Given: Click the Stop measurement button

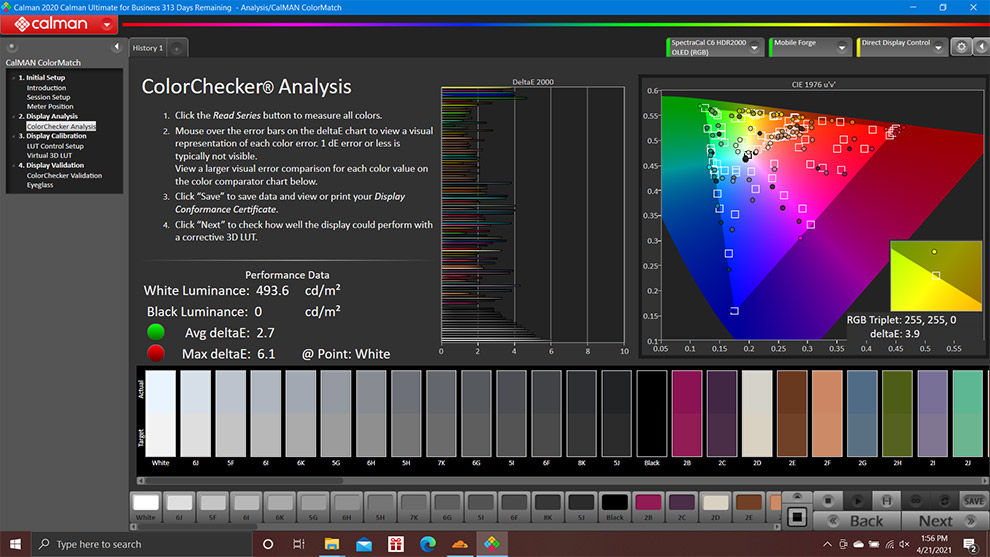Looking at the screenshot, I should 828,500.
